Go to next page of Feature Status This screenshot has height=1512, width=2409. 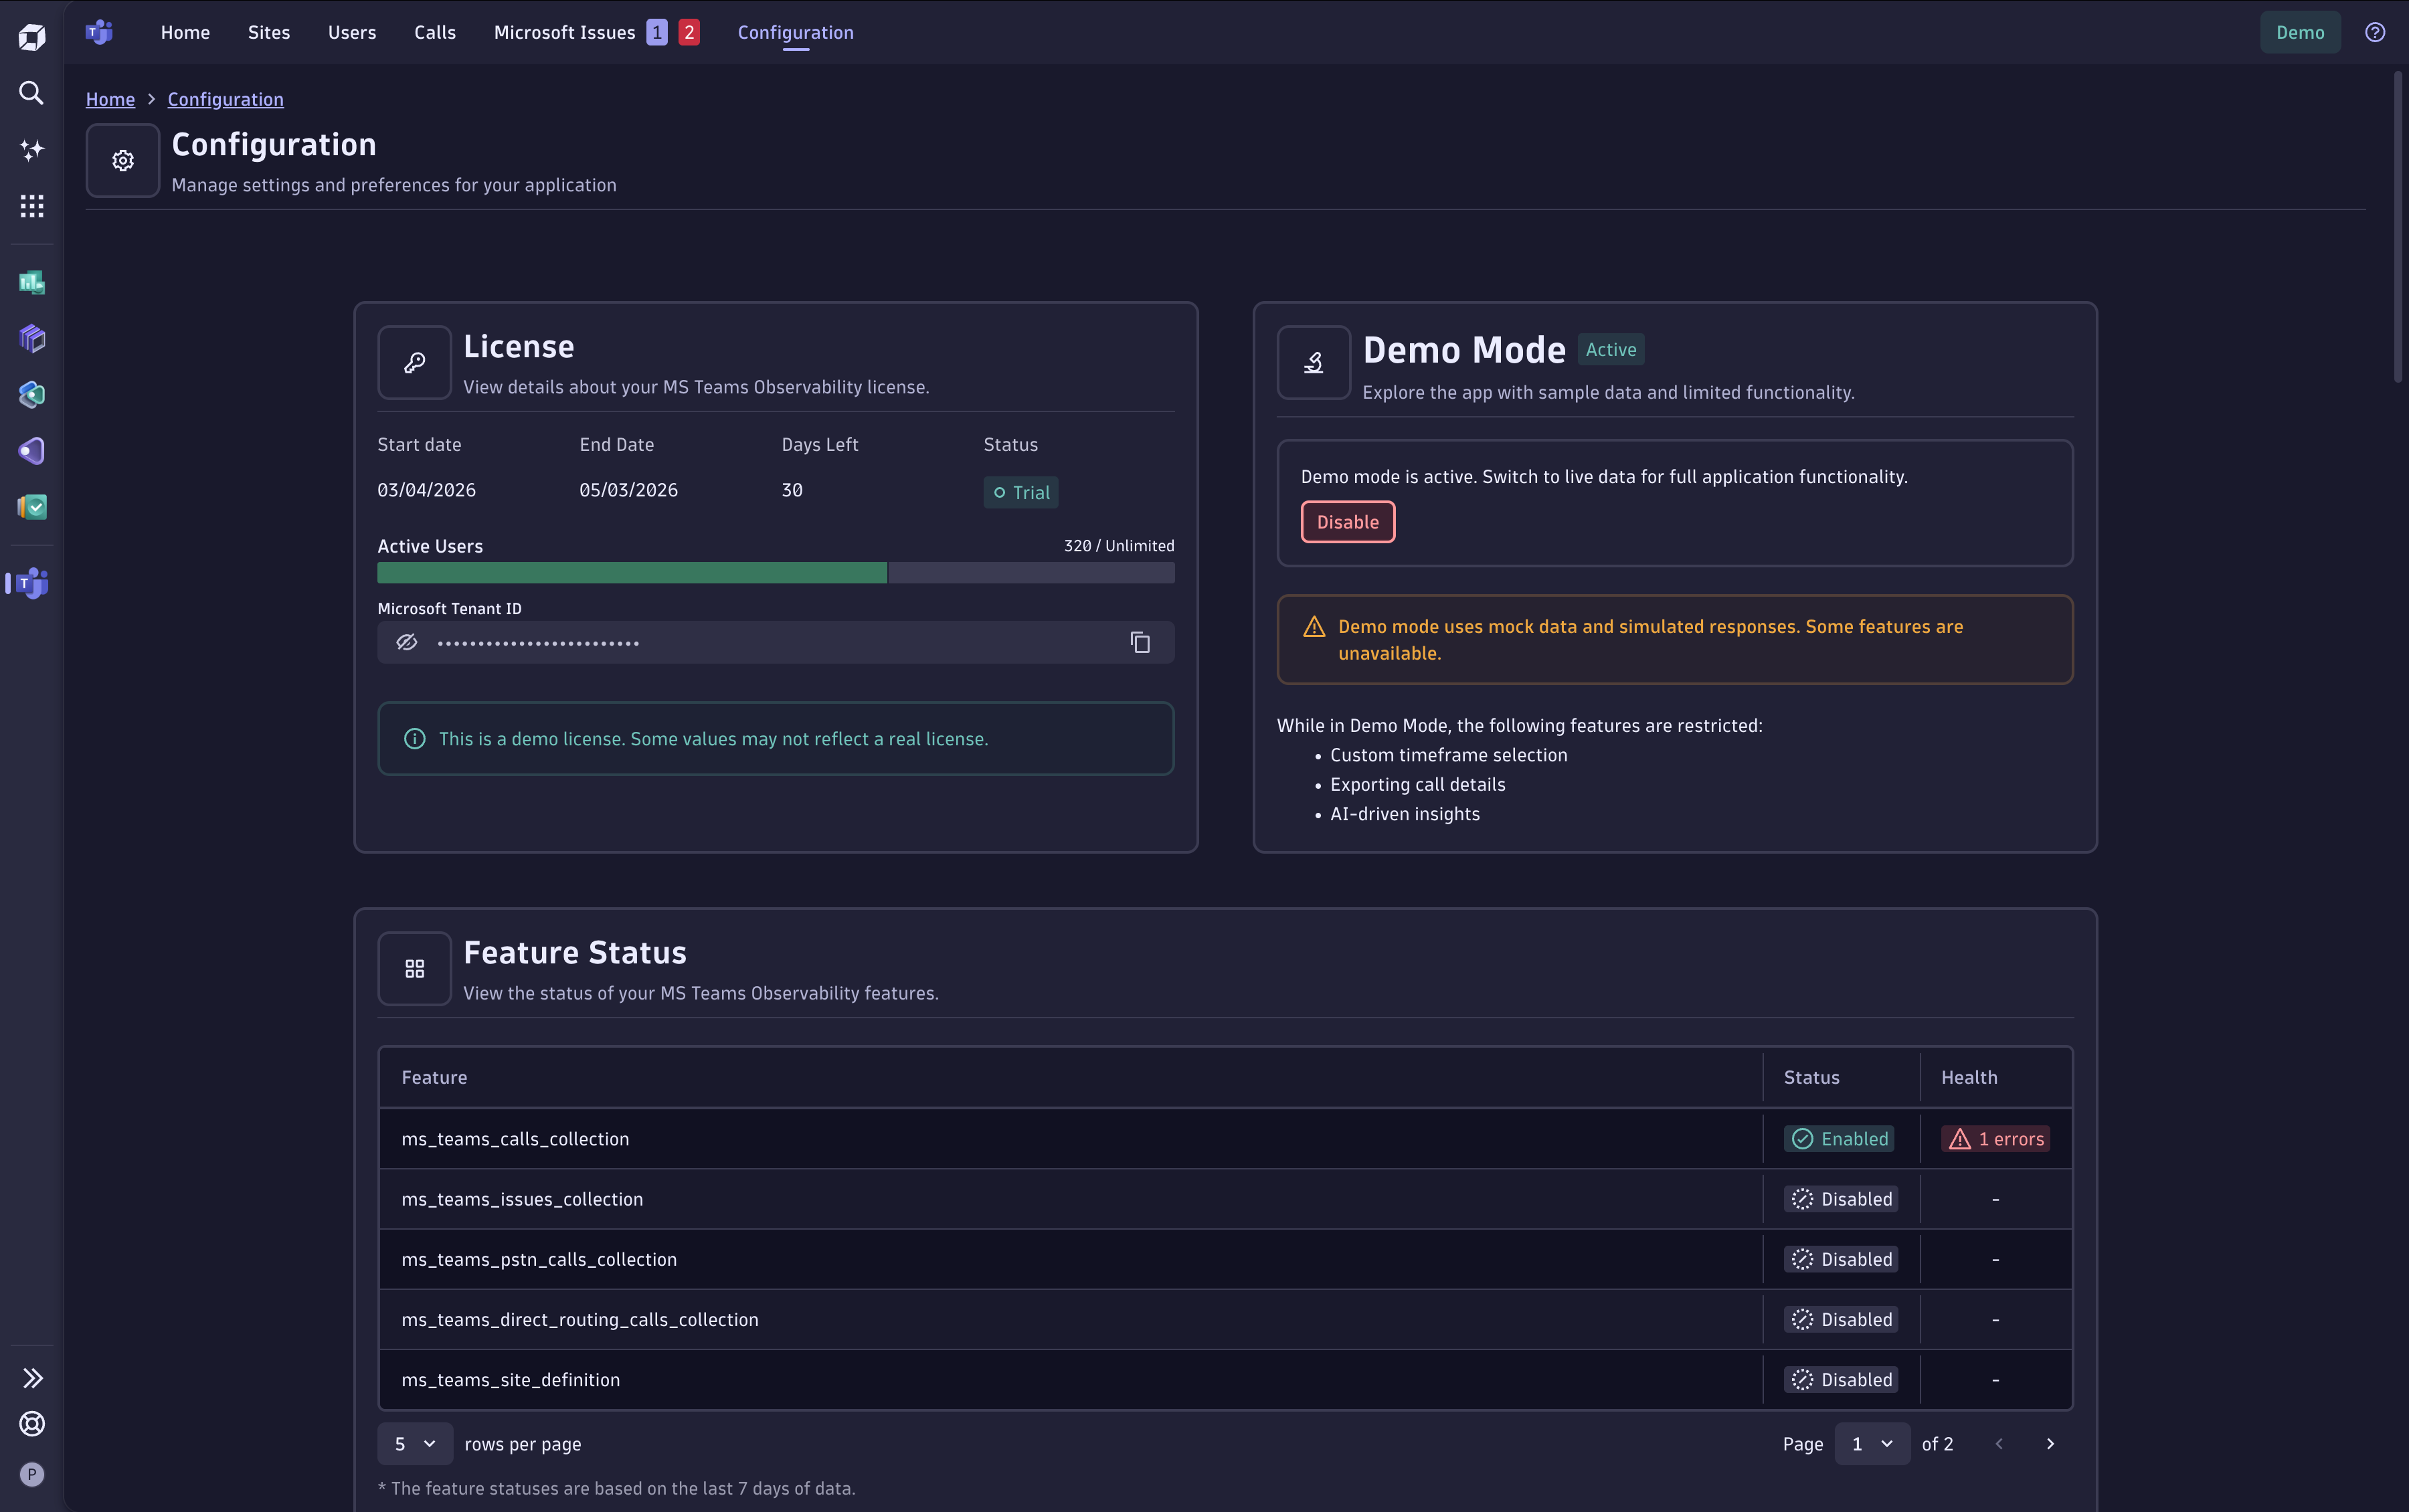coord(2051,1443)
